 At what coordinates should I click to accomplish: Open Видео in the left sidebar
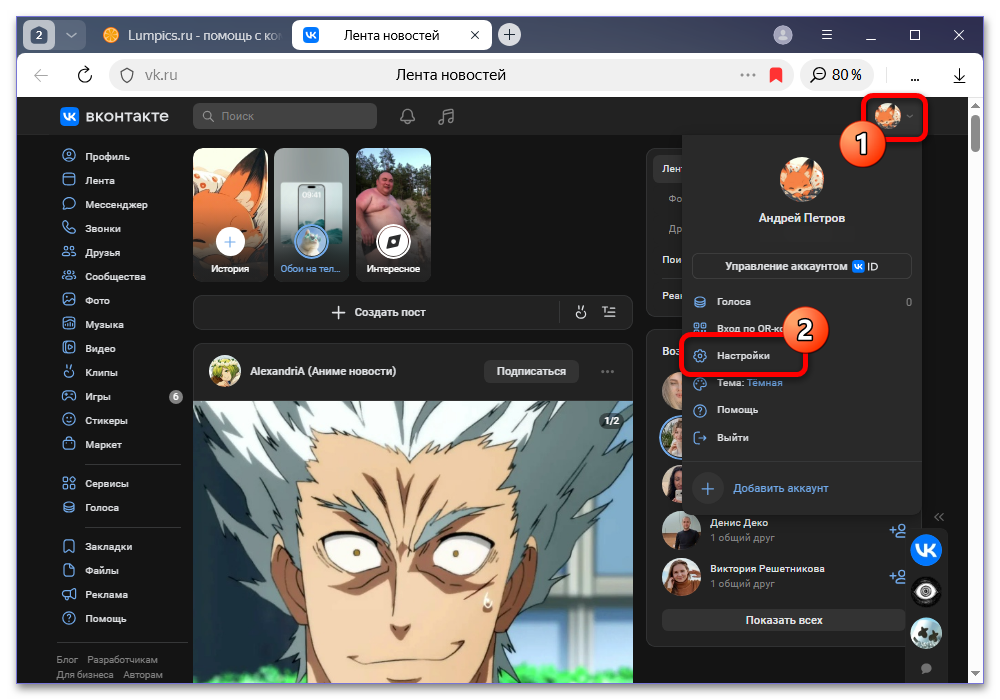click(x=89, y=349)
